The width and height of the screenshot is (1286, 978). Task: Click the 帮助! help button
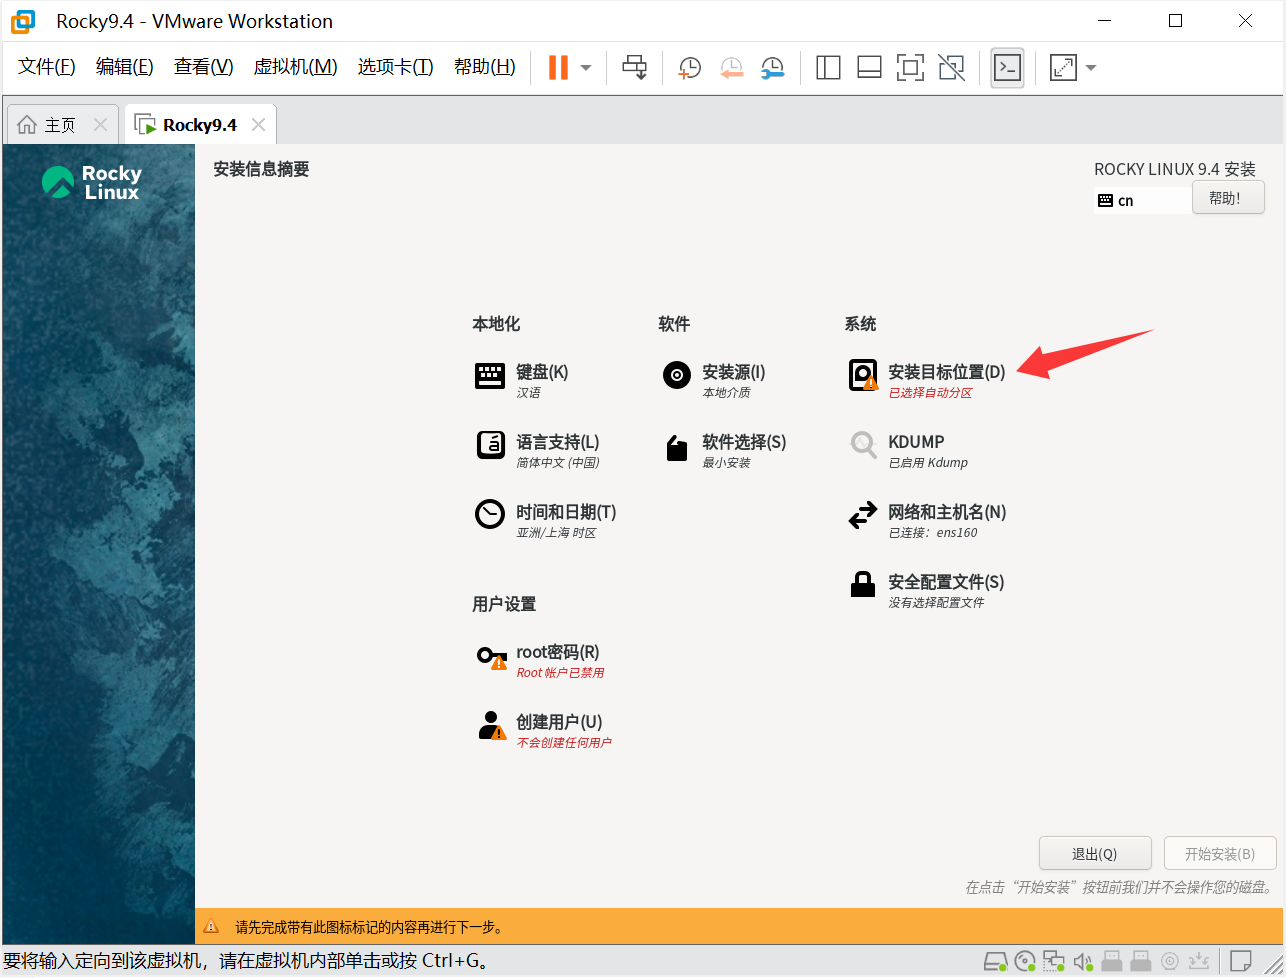point(1227,198)
